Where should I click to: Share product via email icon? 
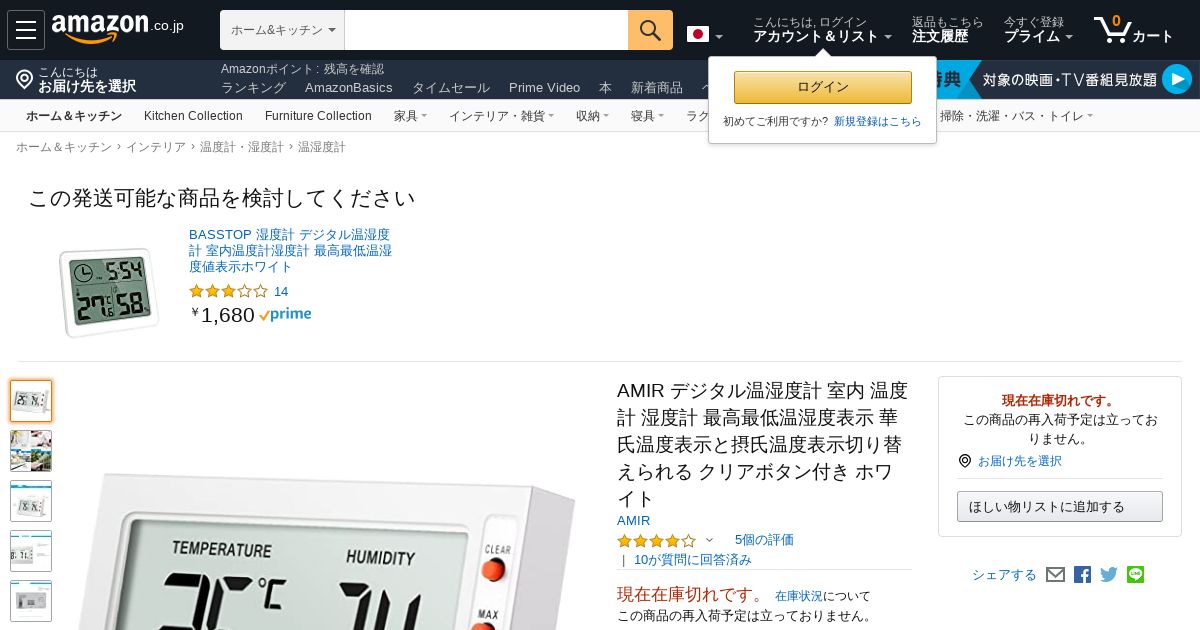(1055, 574)
